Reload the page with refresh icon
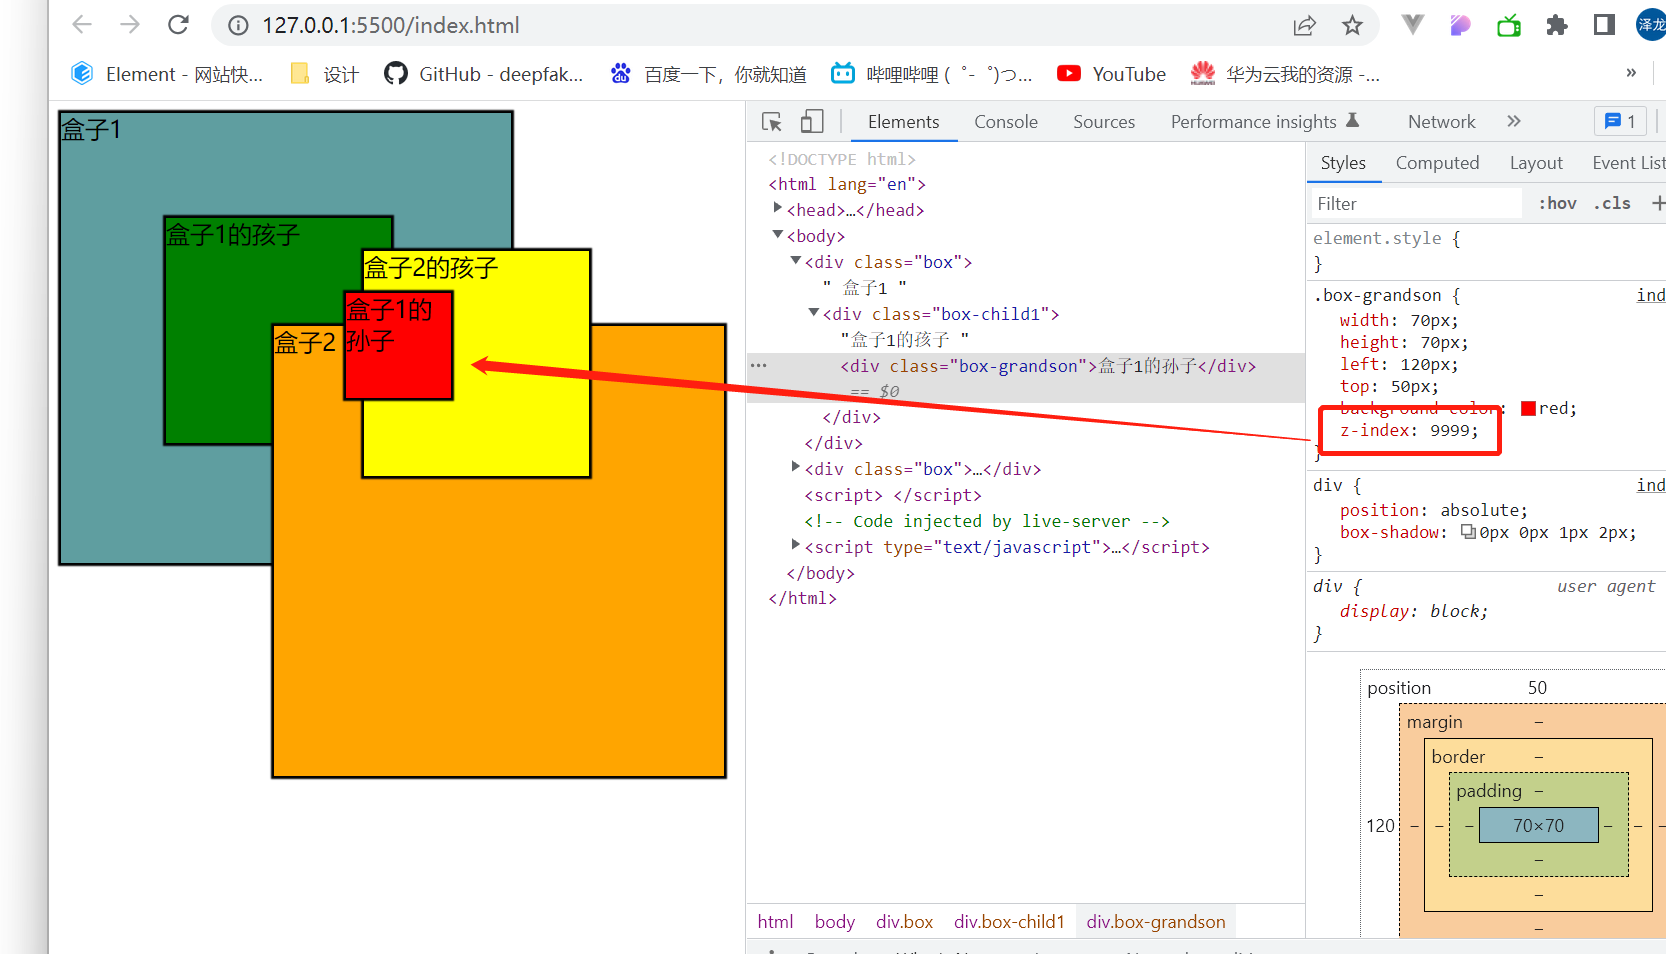1666x954 pixels. [x=178, y=25]
